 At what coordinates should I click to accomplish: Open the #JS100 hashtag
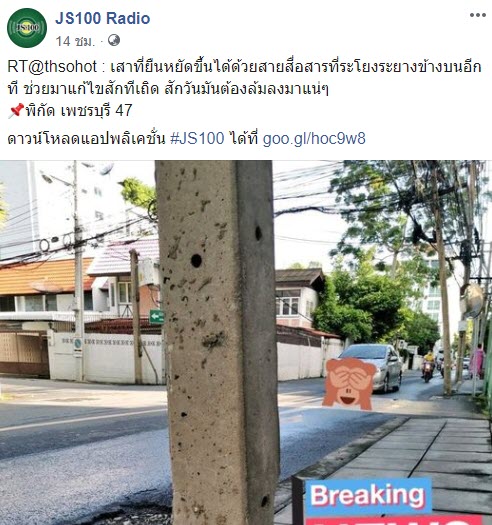[197, 138]
